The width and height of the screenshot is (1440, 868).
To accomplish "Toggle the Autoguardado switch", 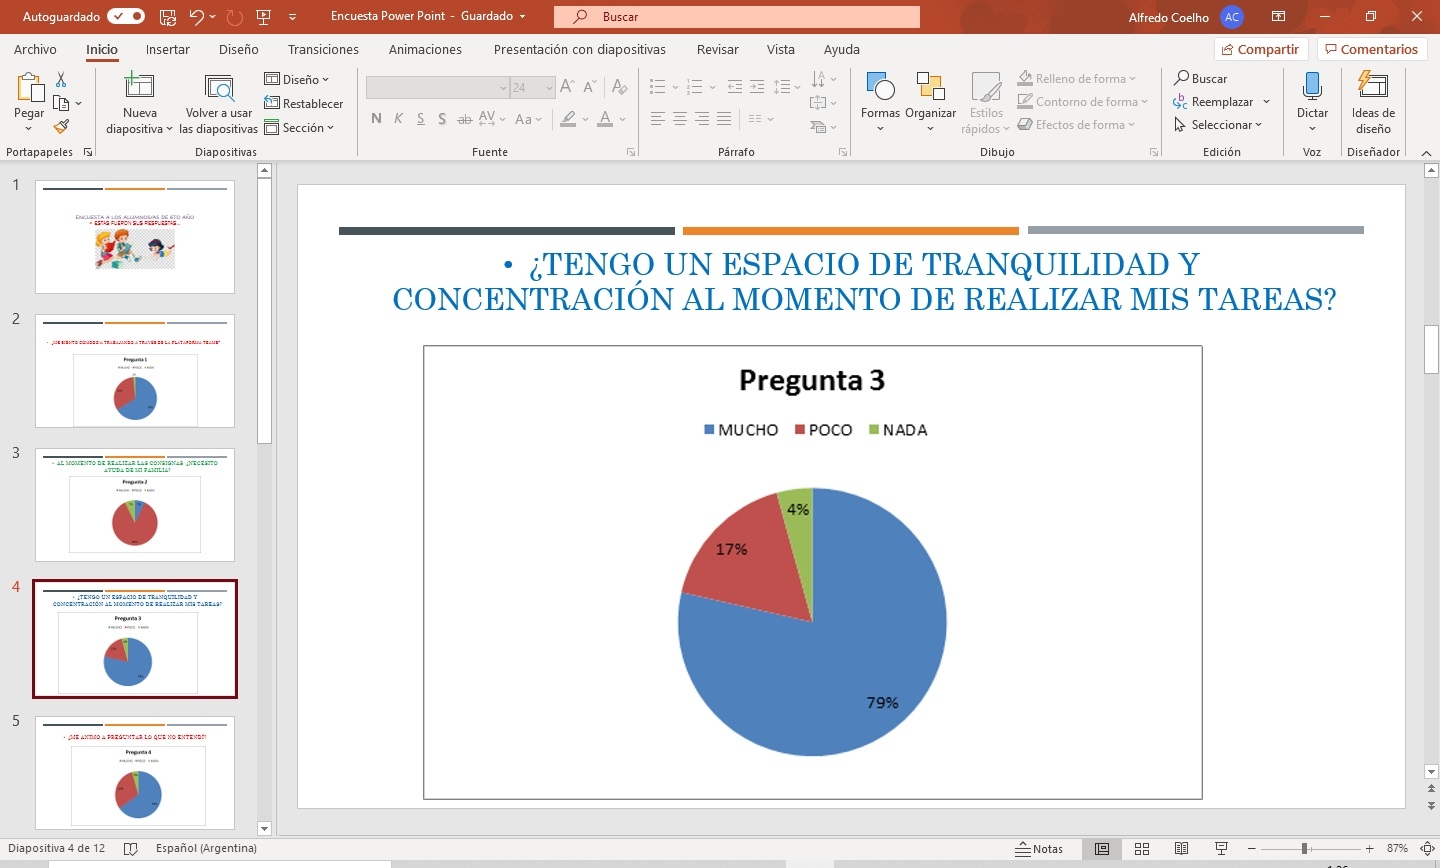I will click(x=125, y=17).
